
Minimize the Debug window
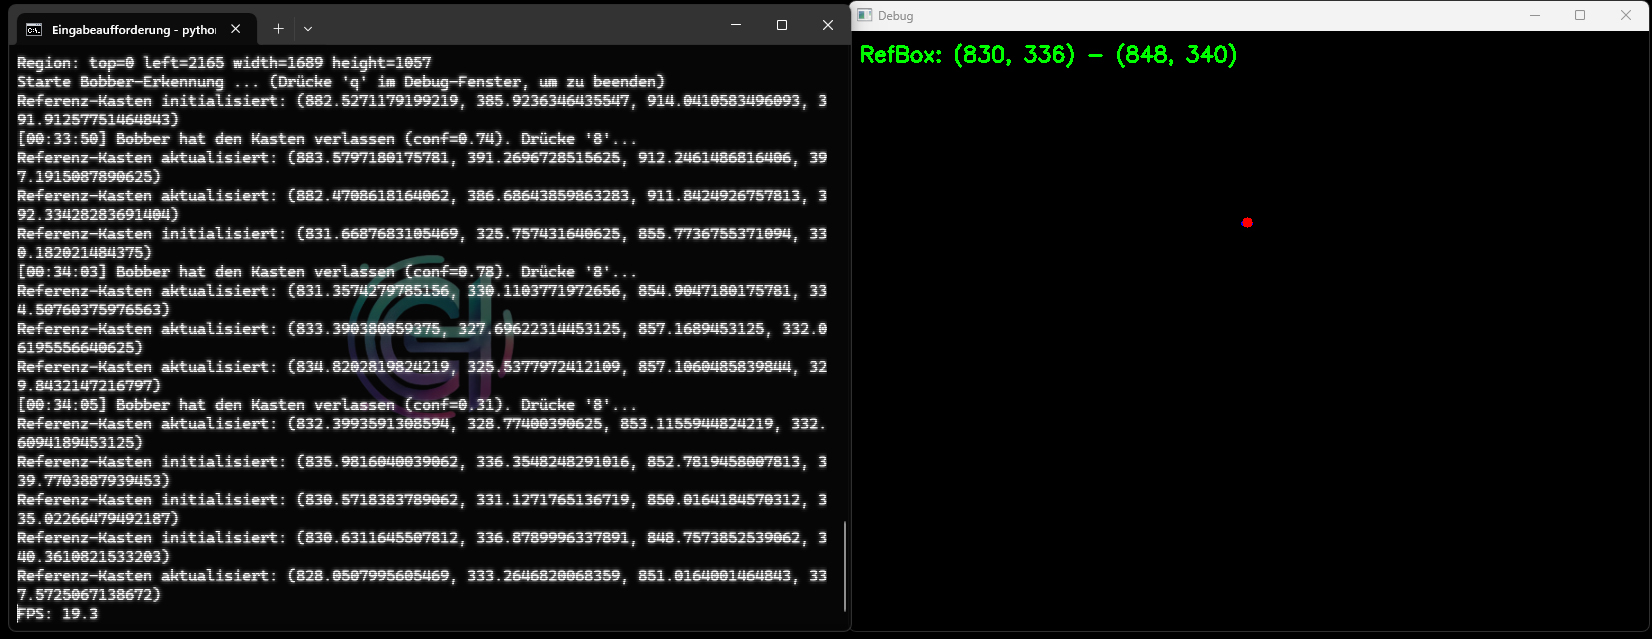(1534, 15)
